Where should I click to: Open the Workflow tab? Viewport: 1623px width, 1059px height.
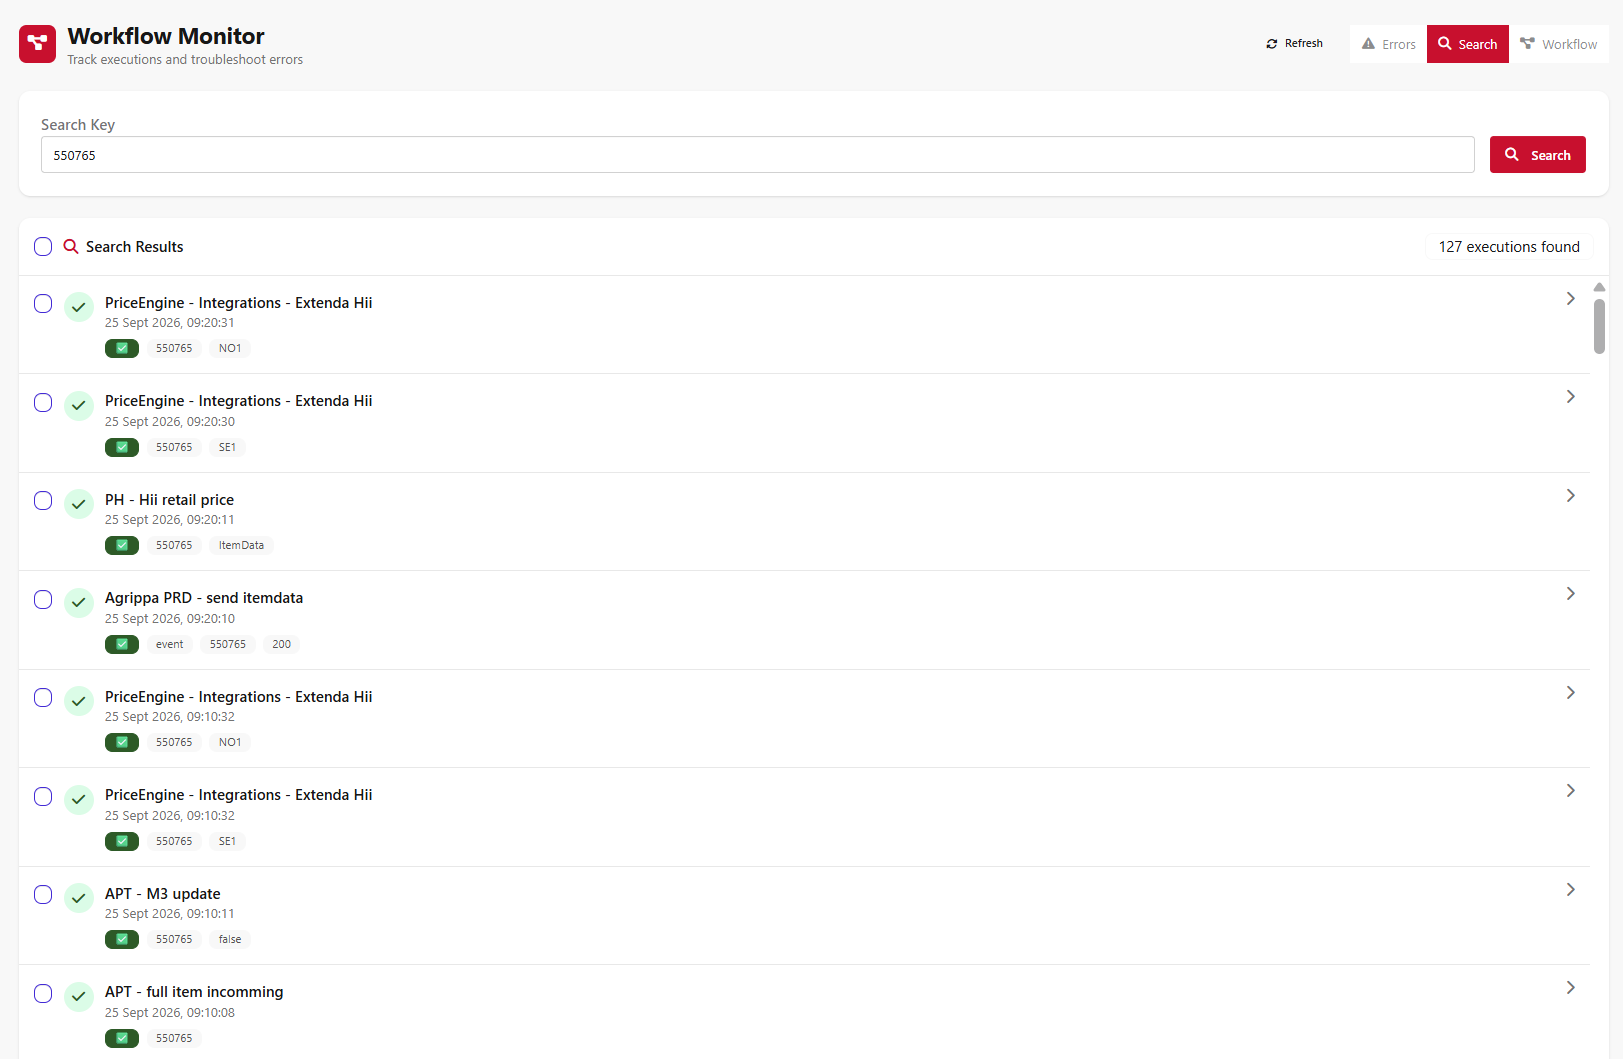tap(1558, 44)
